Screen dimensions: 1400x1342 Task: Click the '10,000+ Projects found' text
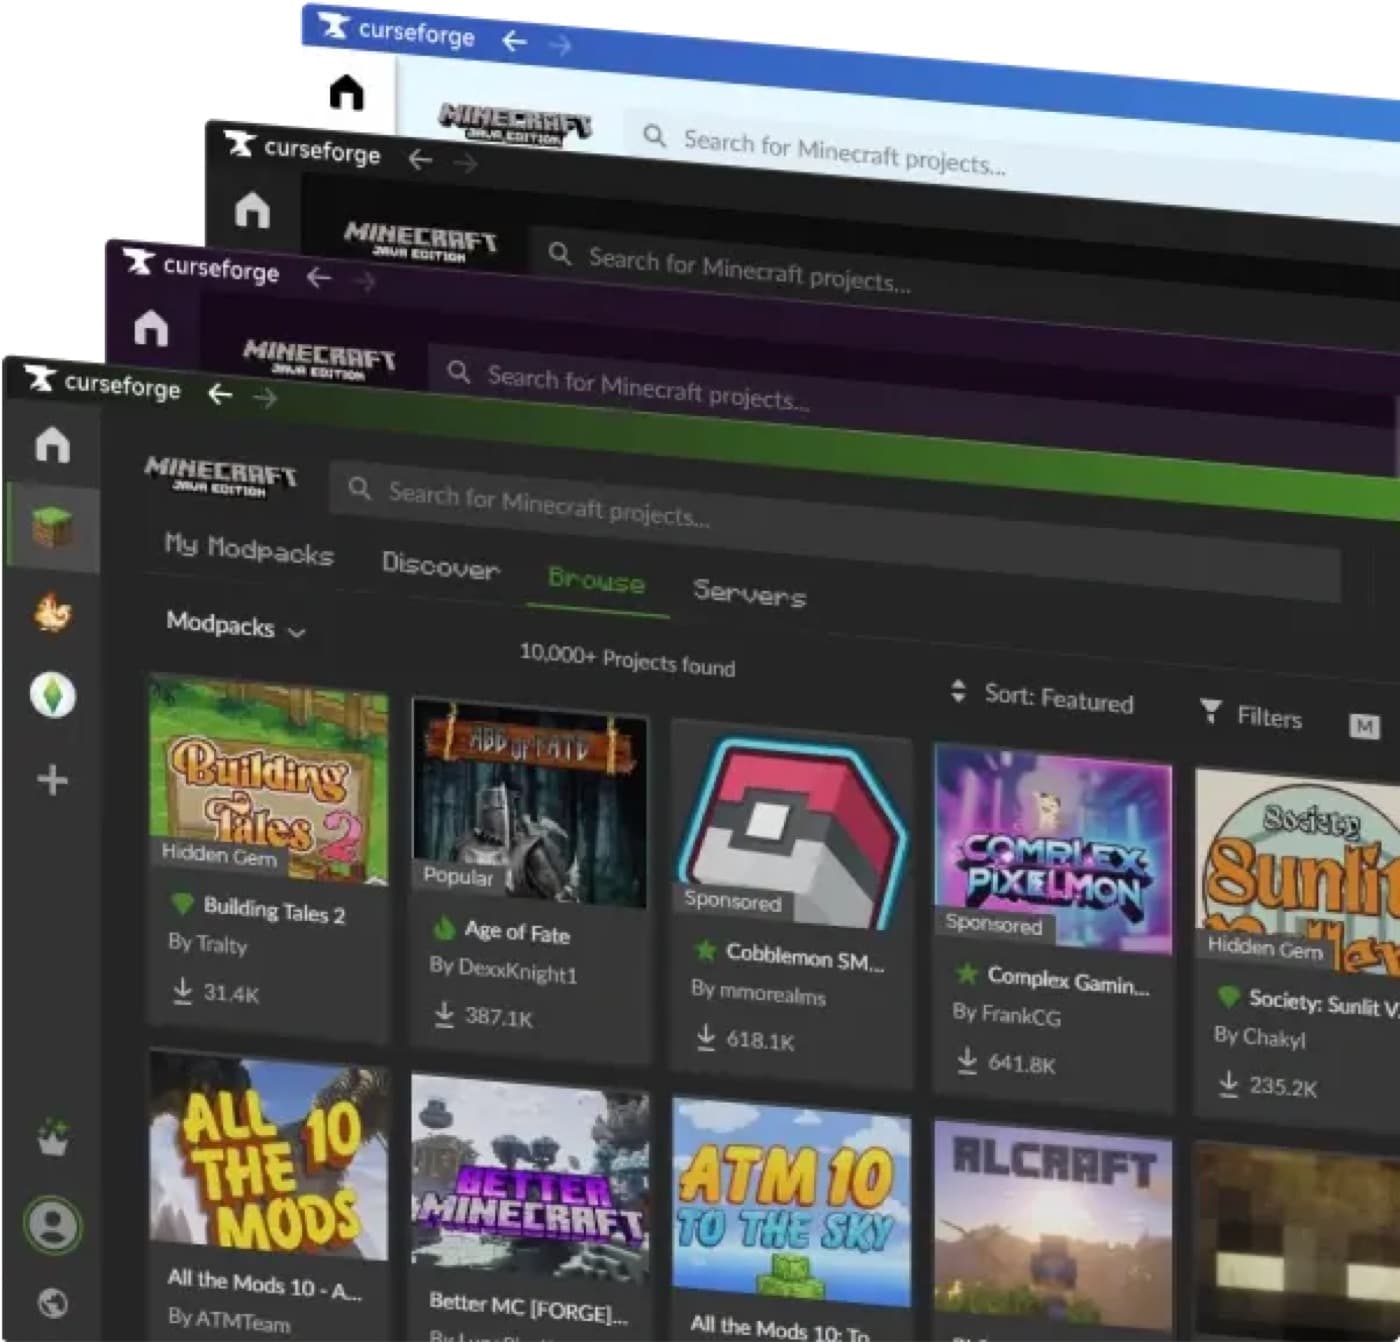627,660
